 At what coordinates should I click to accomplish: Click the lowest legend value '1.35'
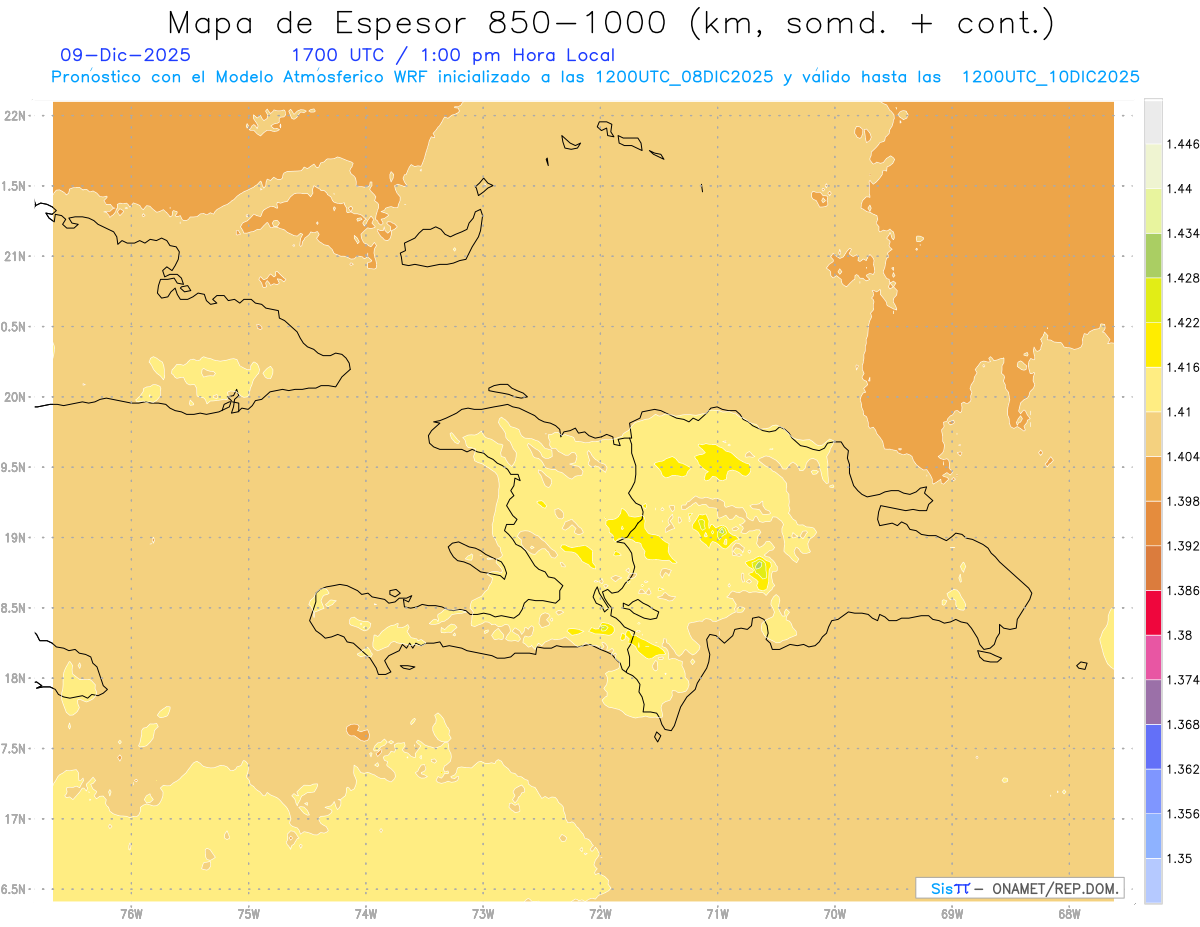[1180, 858]
